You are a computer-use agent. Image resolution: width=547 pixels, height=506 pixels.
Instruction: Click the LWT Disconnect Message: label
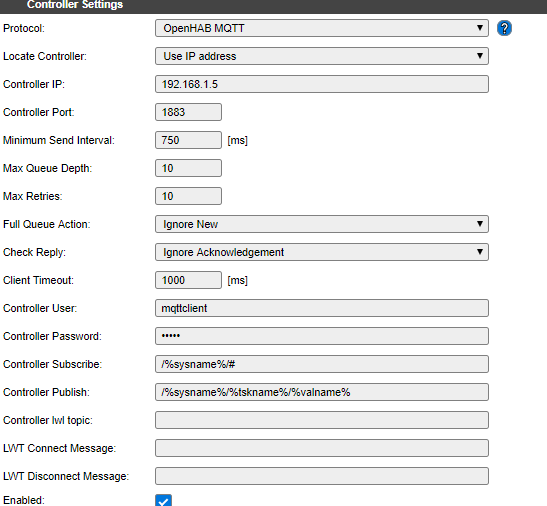(x=66, y=476)
